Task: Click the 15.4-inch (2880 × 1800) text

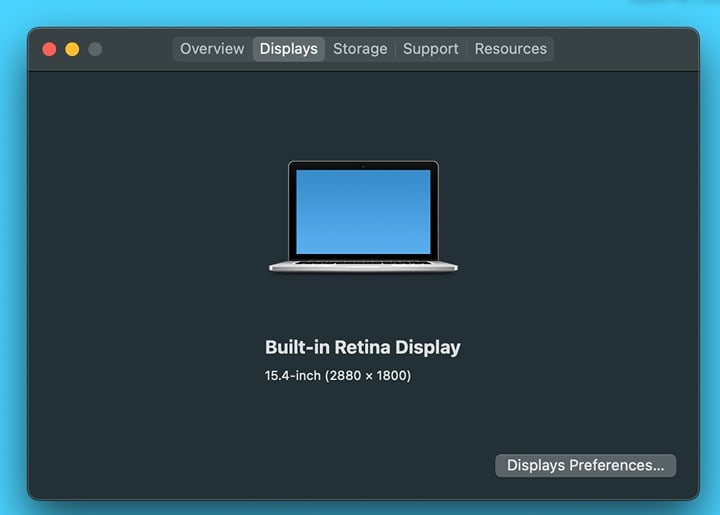Action: coord(338,375)
